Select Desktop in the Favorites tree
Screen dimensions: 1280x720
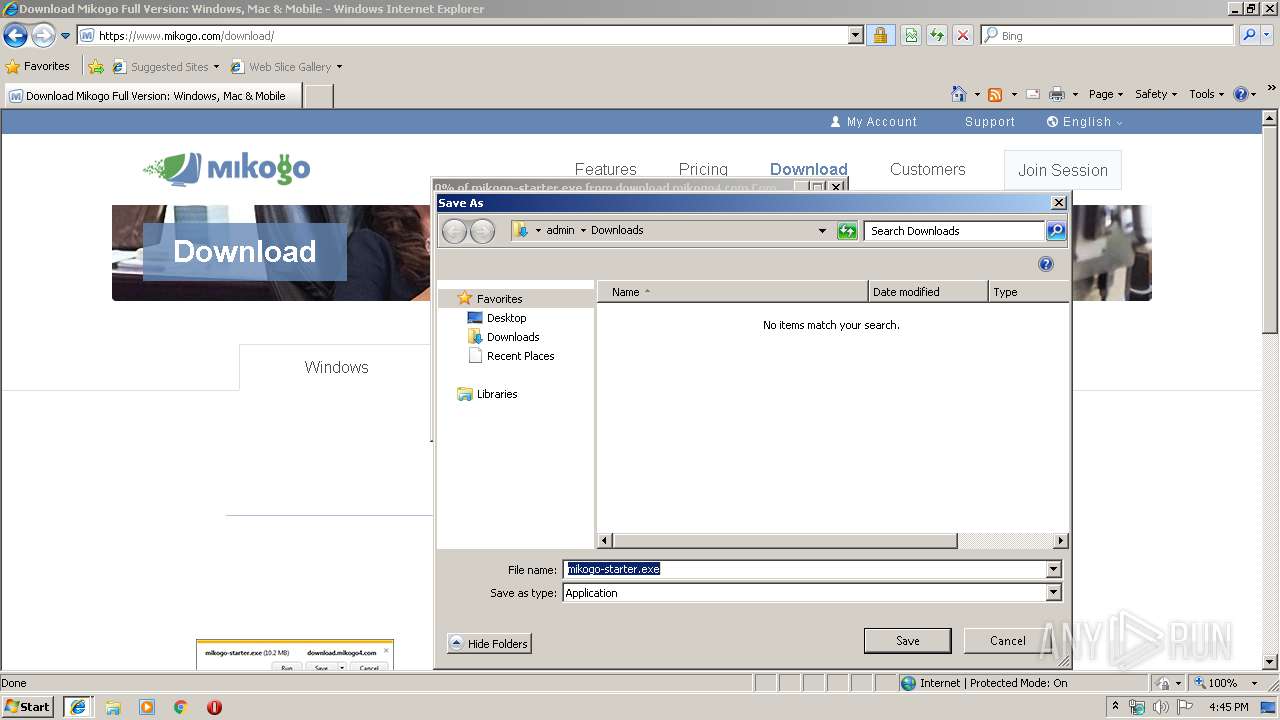pyautogui.click(x=497, y=318)
